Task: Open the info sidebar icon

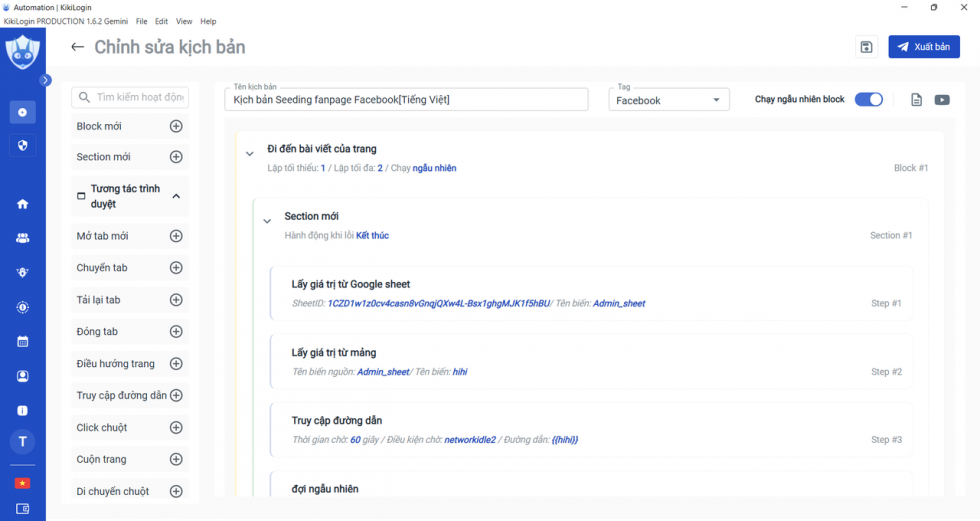Action: tap(22, 410)
